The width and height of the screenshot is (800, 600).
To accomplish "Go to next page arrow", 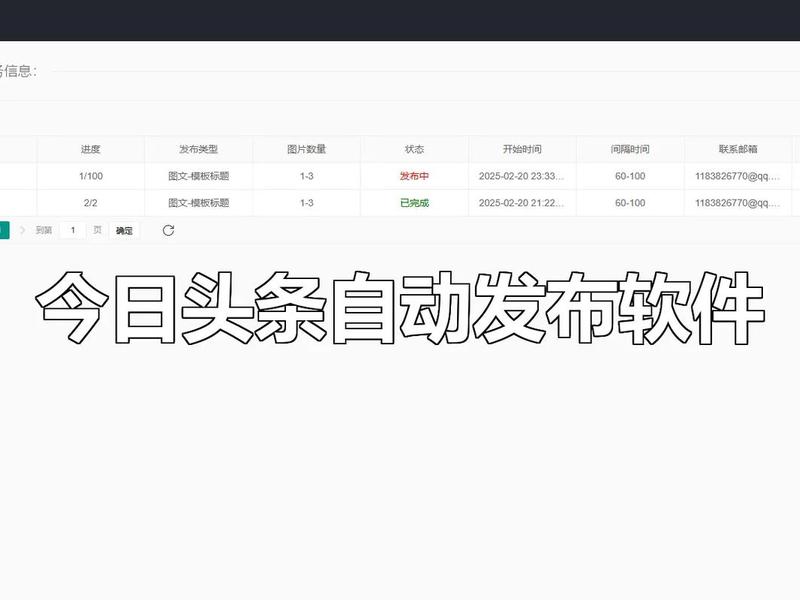I will pyautogui.click(x=22, y=230).
